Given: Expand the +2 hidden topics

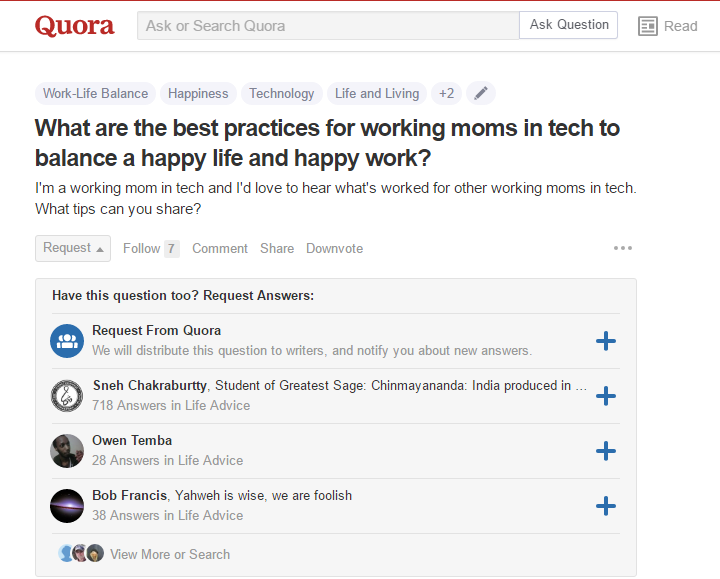Looking at the screenshot, I should (446, 93).
